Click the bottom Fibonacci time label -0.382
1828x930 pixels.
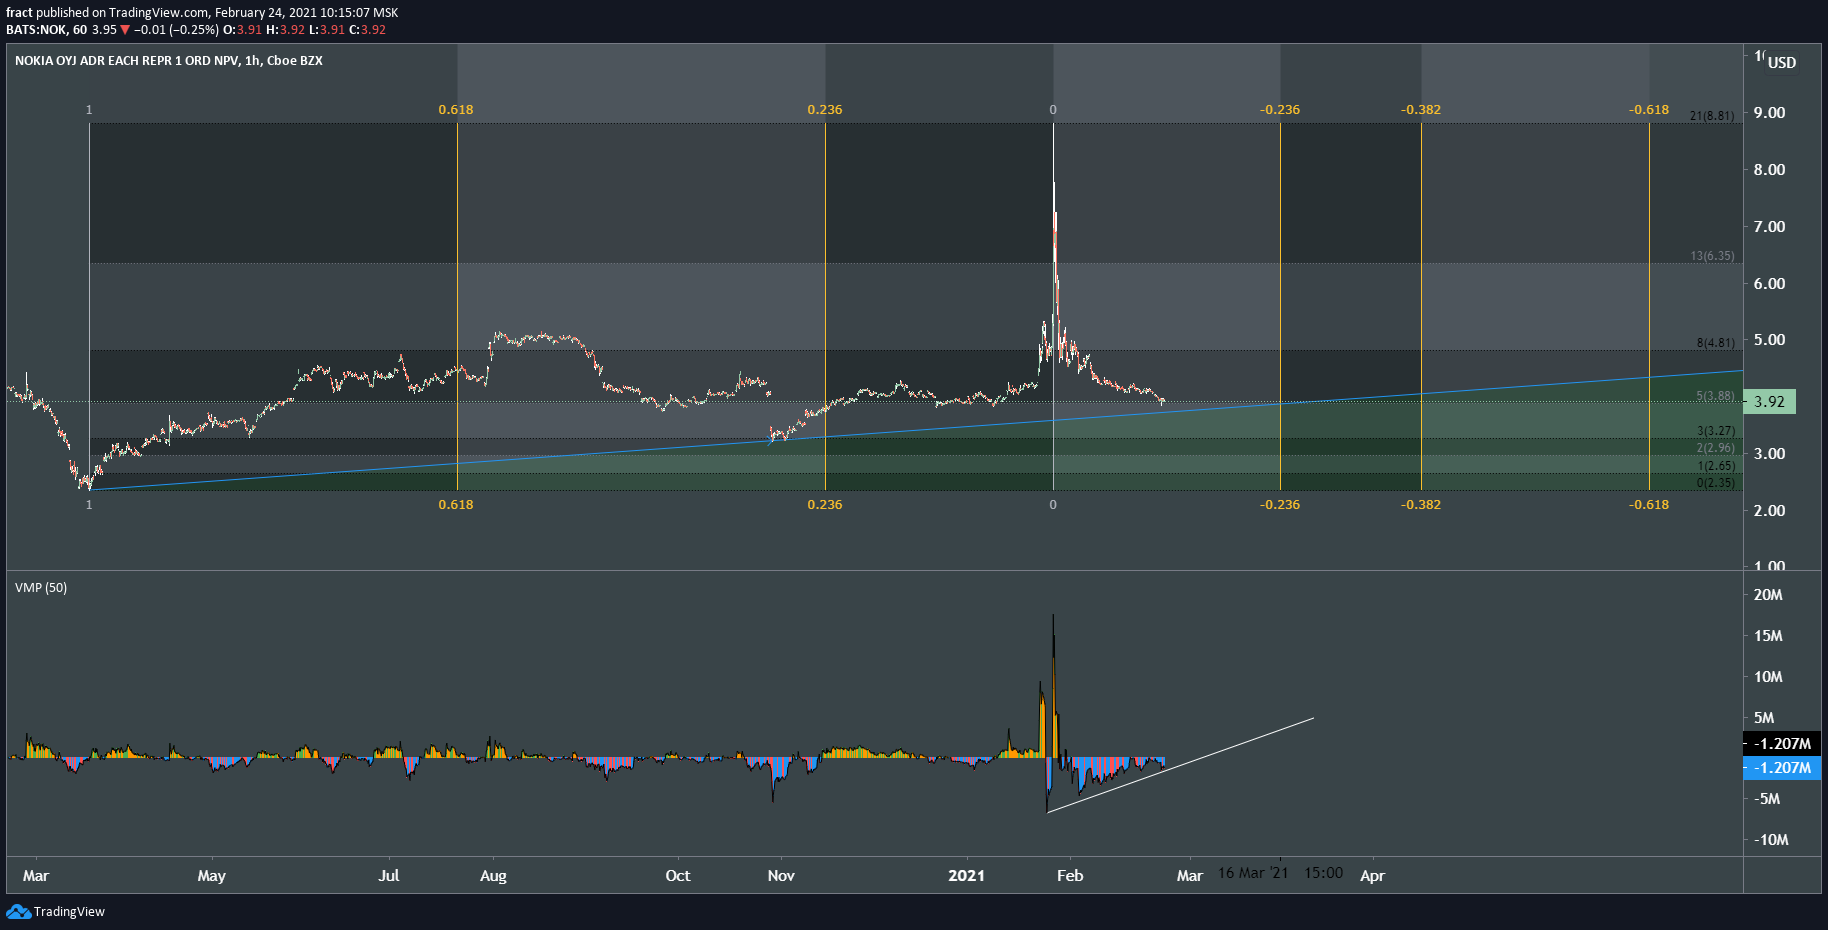point(1421,505)
